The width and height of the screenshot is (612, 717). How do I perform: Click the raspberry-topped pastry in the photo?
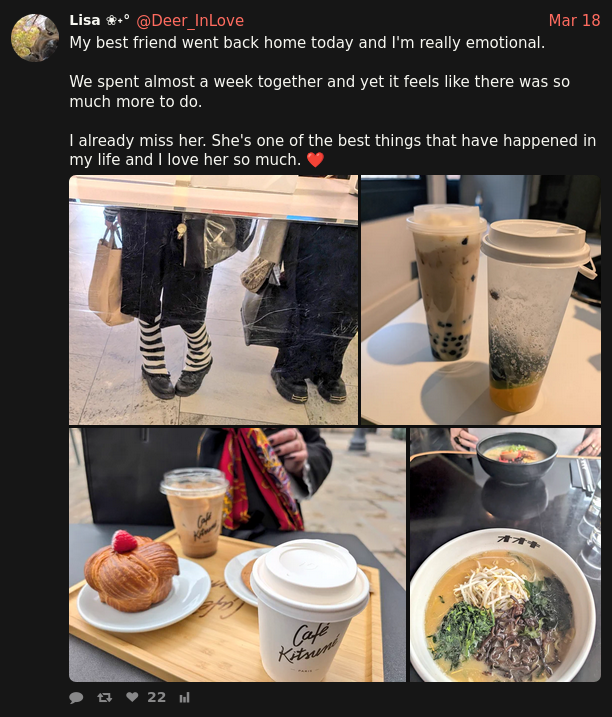click(131, 572)
